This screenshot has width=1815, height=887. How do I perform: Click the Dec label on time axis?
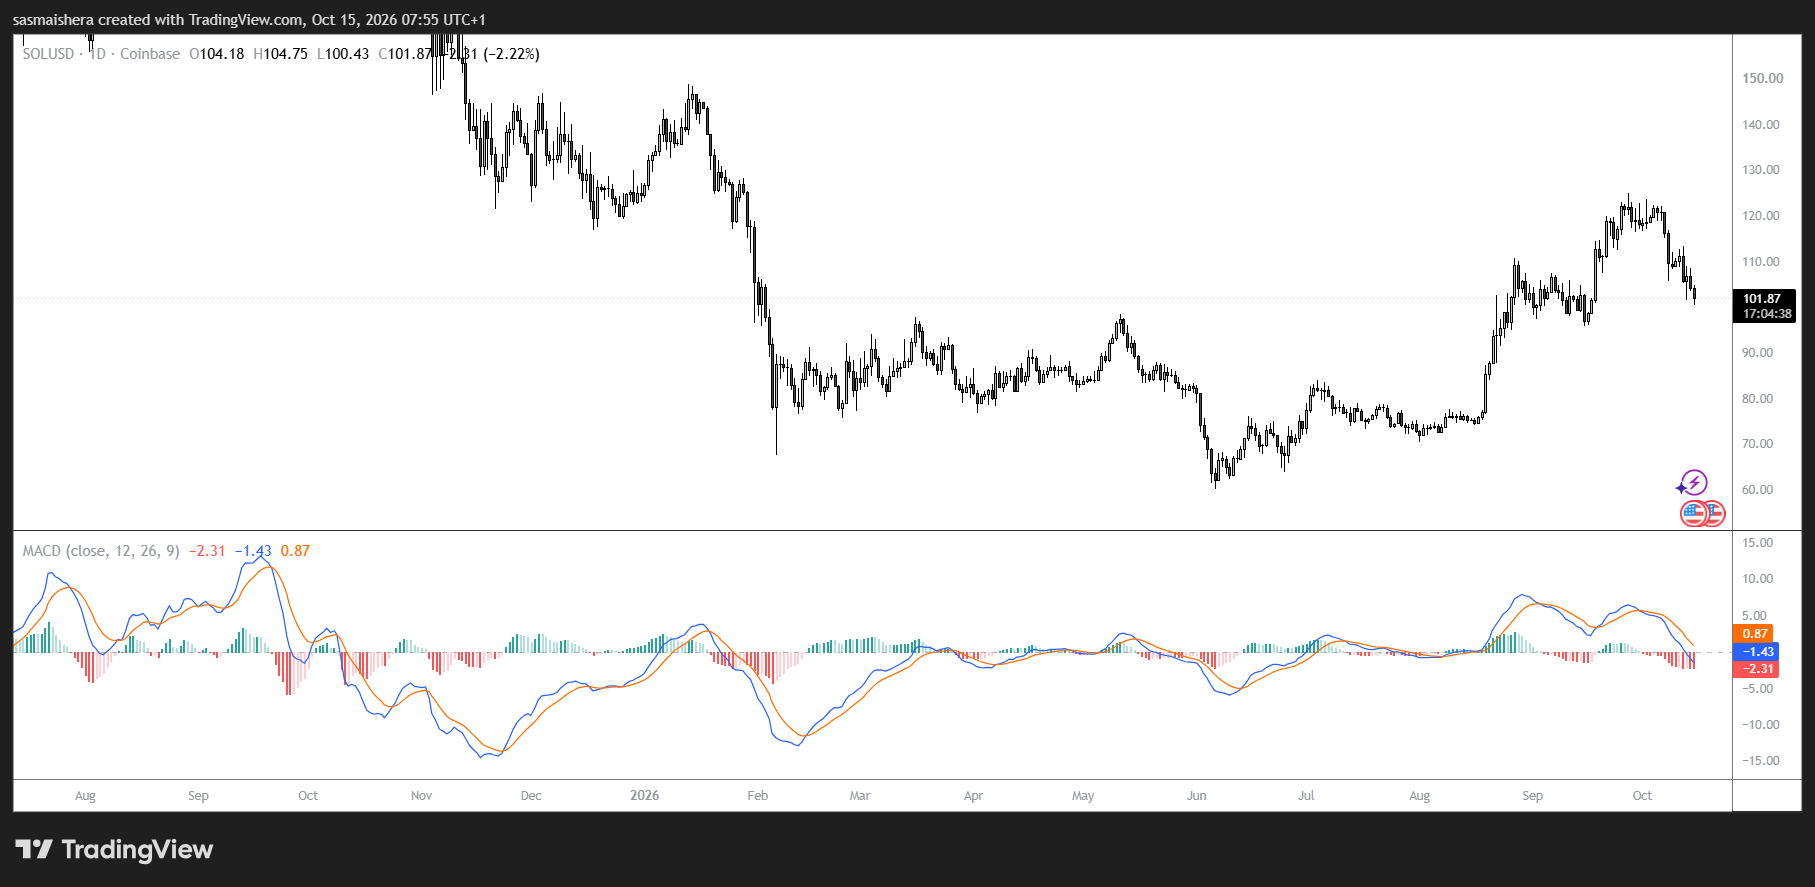click(x=531, y=796)
